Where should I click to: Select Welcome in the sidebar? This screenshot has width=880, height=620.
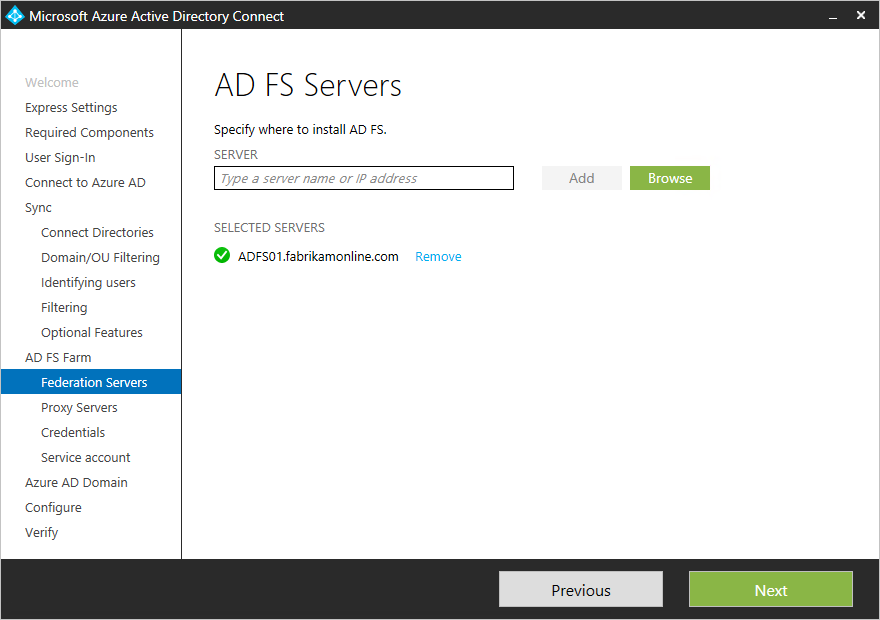(52, 82)
